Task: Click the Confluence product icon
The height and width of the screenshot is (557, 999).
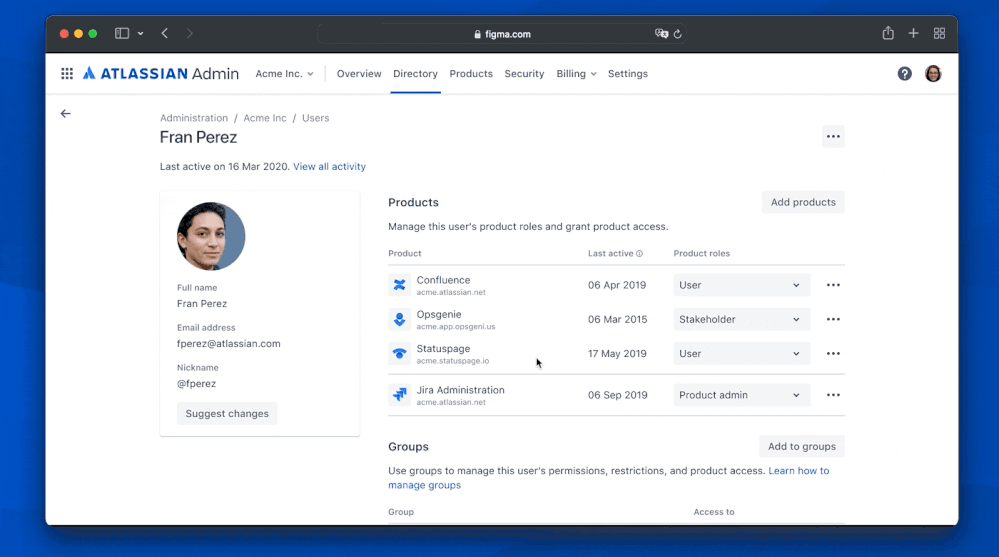Action: pyautogui.click(x=399, y=285)
